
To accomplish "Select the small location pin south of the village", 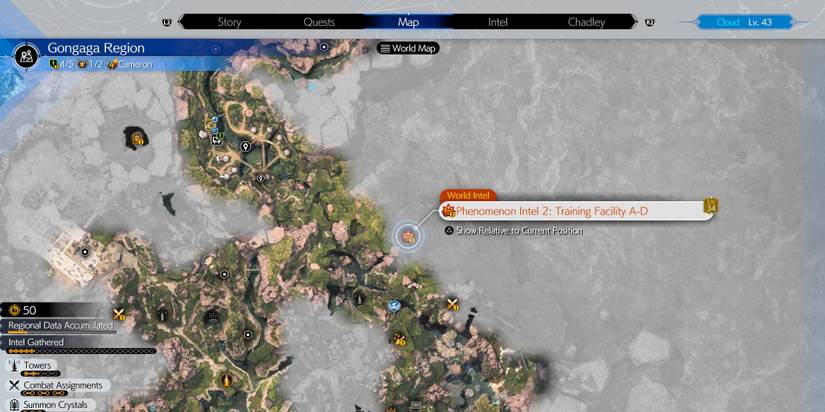I will (260, 179).
